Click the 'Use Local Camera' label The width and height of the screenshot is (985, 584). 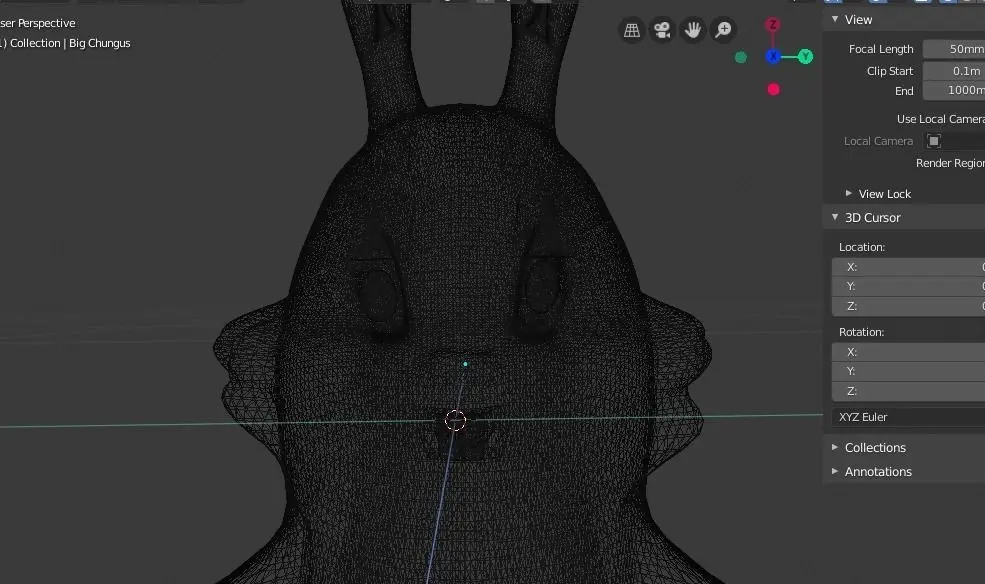click(x=940, y=119)
